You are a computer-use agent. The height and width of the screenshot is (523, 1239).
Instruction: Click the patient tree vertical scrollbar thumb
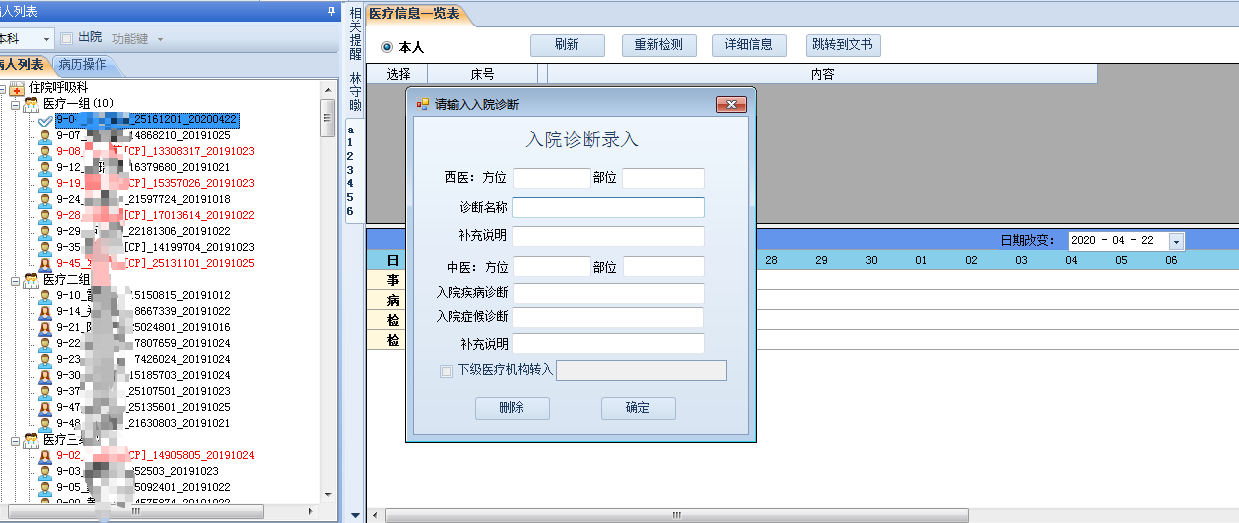[327, 117]
